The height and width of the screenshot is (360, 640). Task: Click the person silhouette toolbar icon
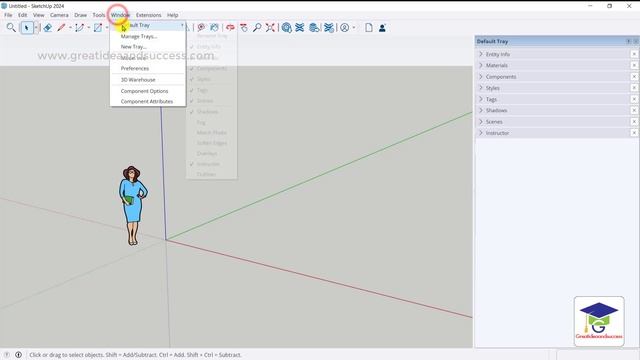click(382, 28)
